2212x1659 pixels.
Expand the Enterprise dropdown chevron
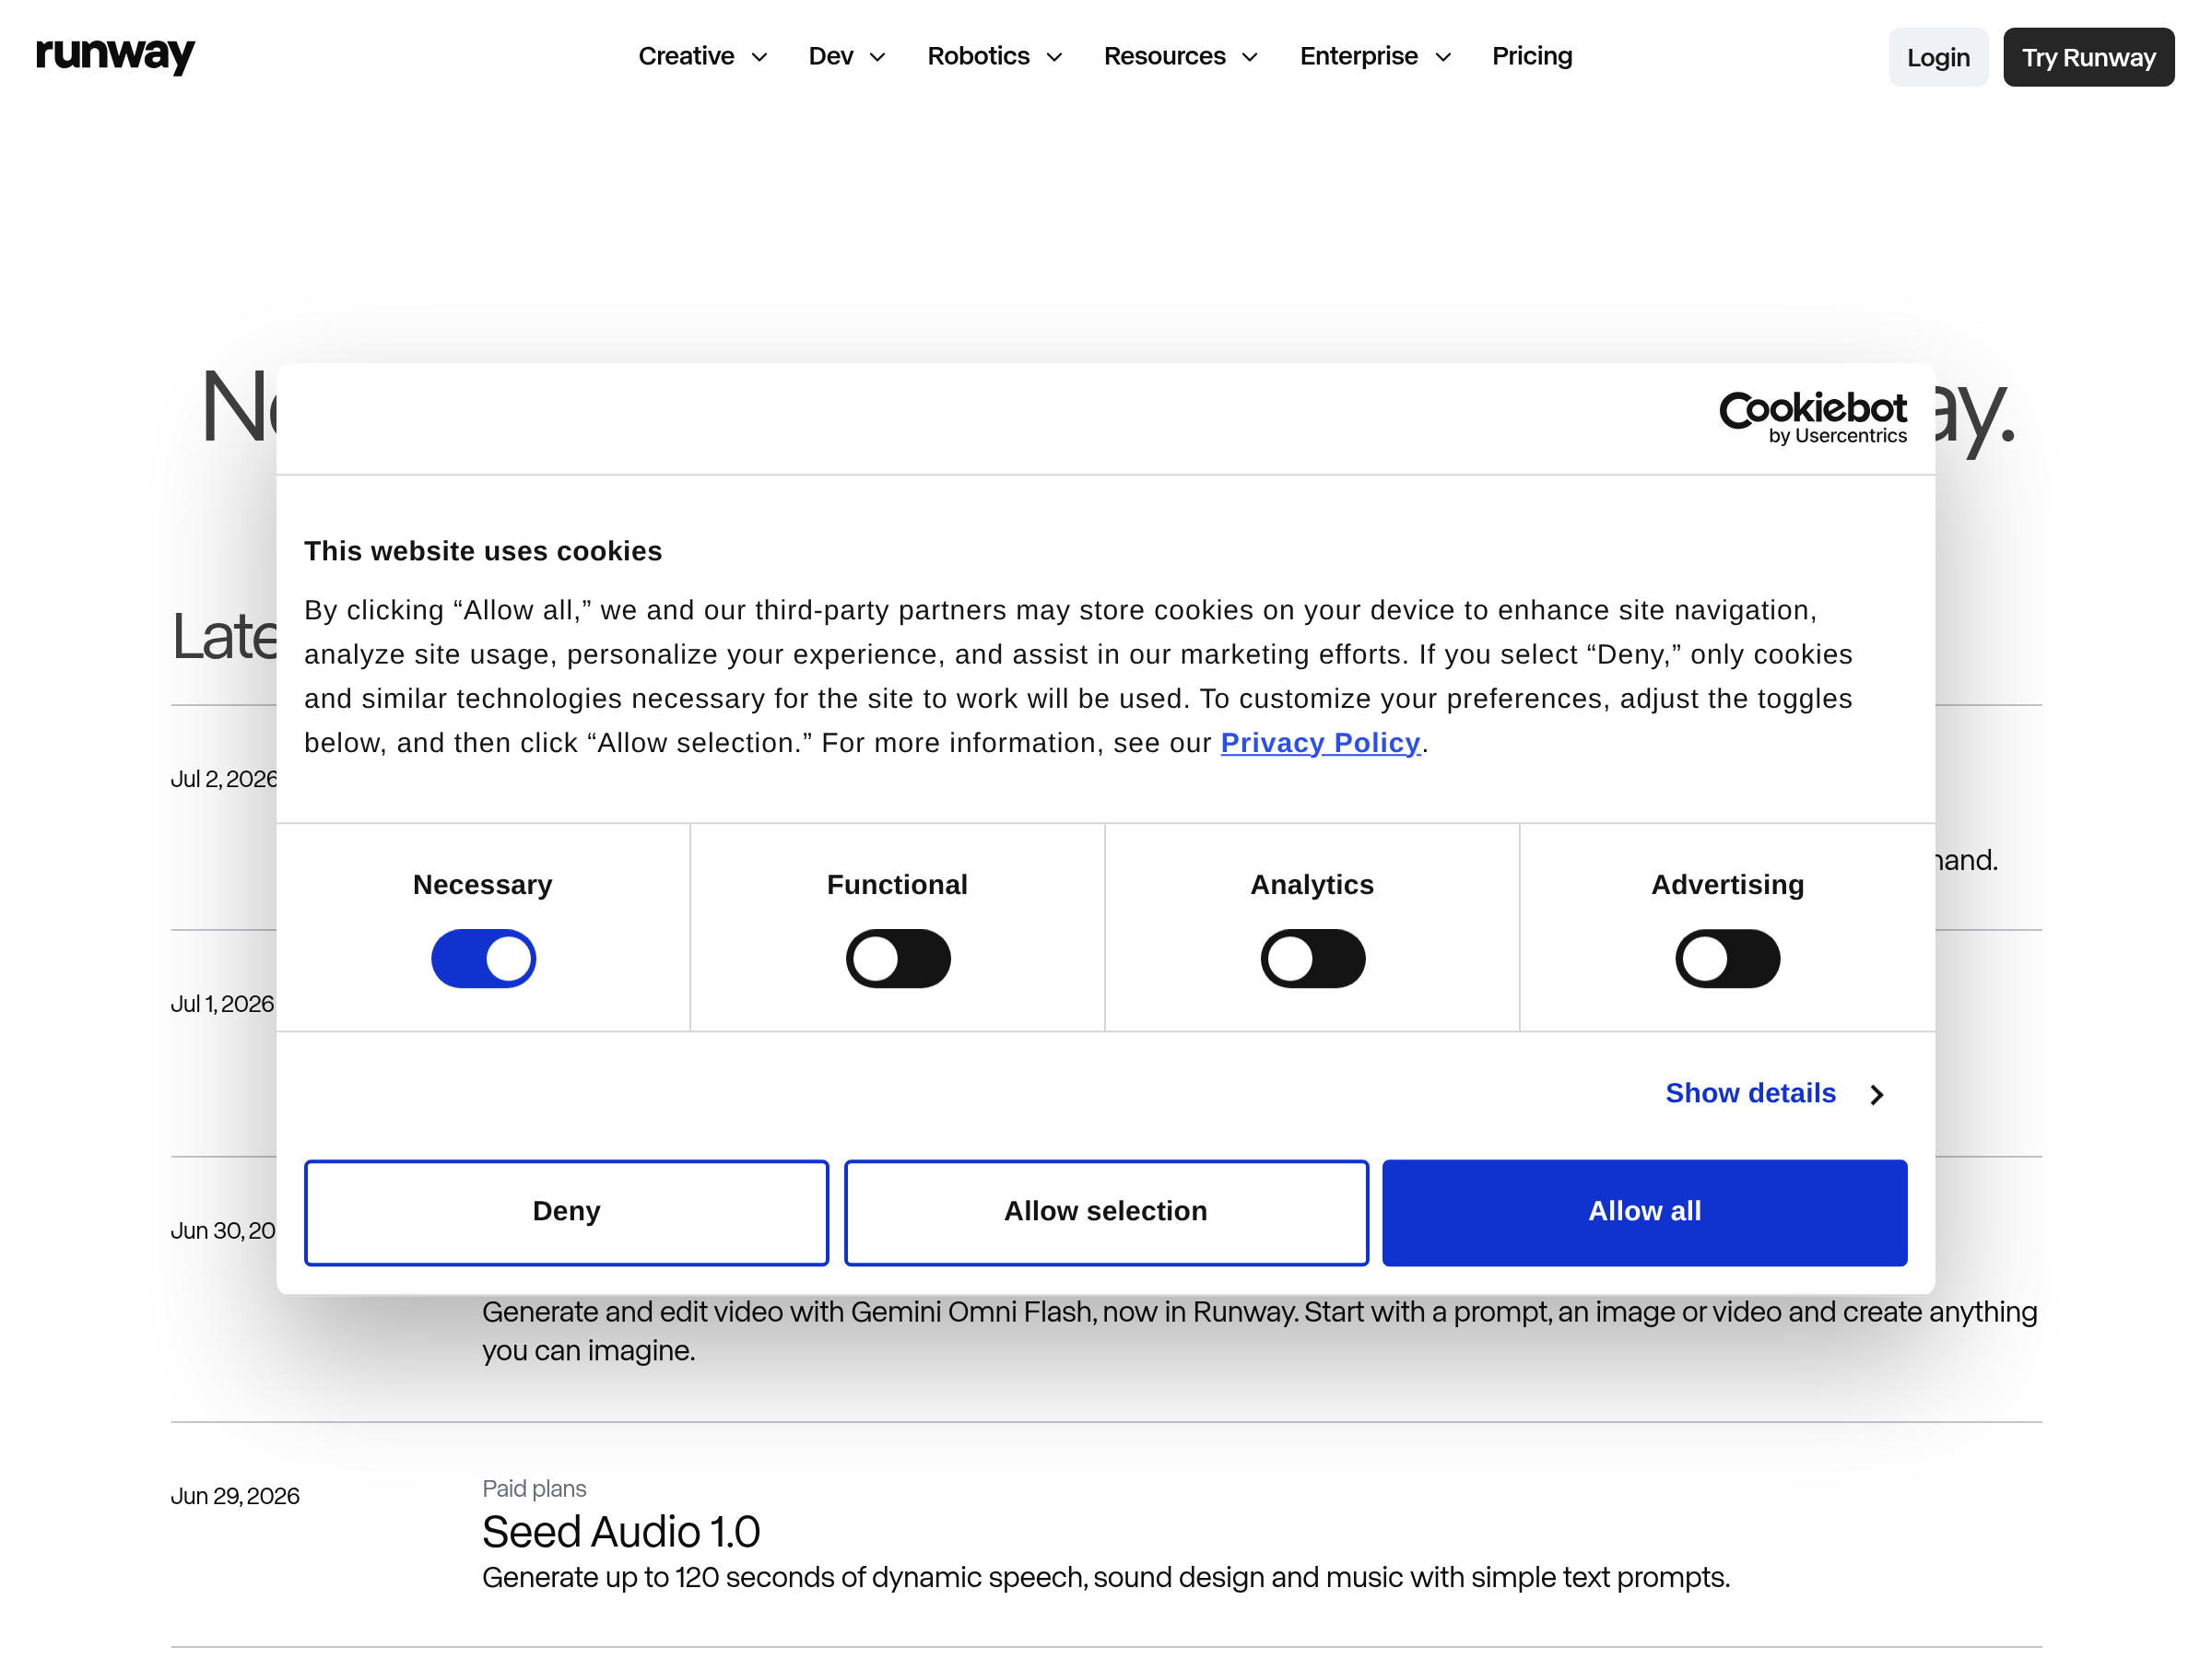1443,58
